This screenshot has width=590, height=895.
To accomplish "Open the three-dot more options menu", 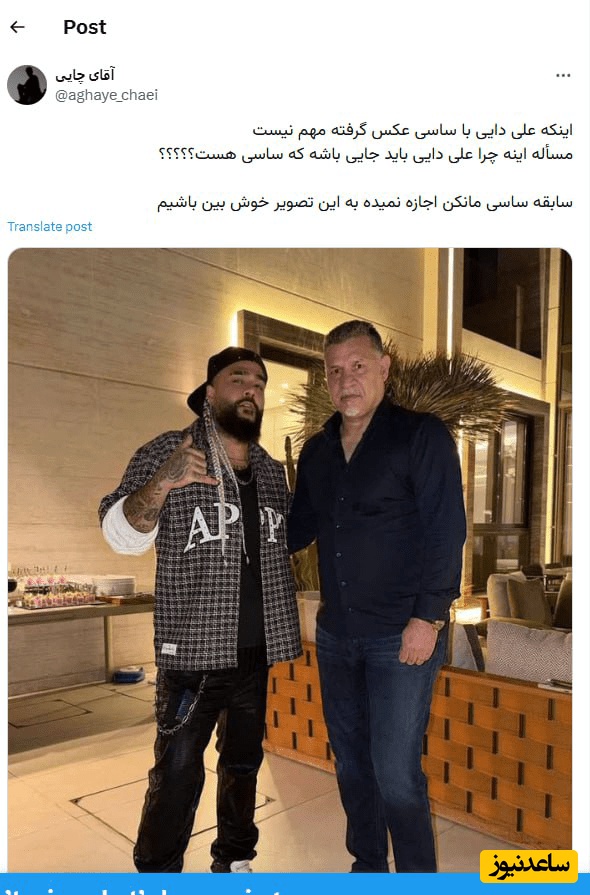I will 563,76.
